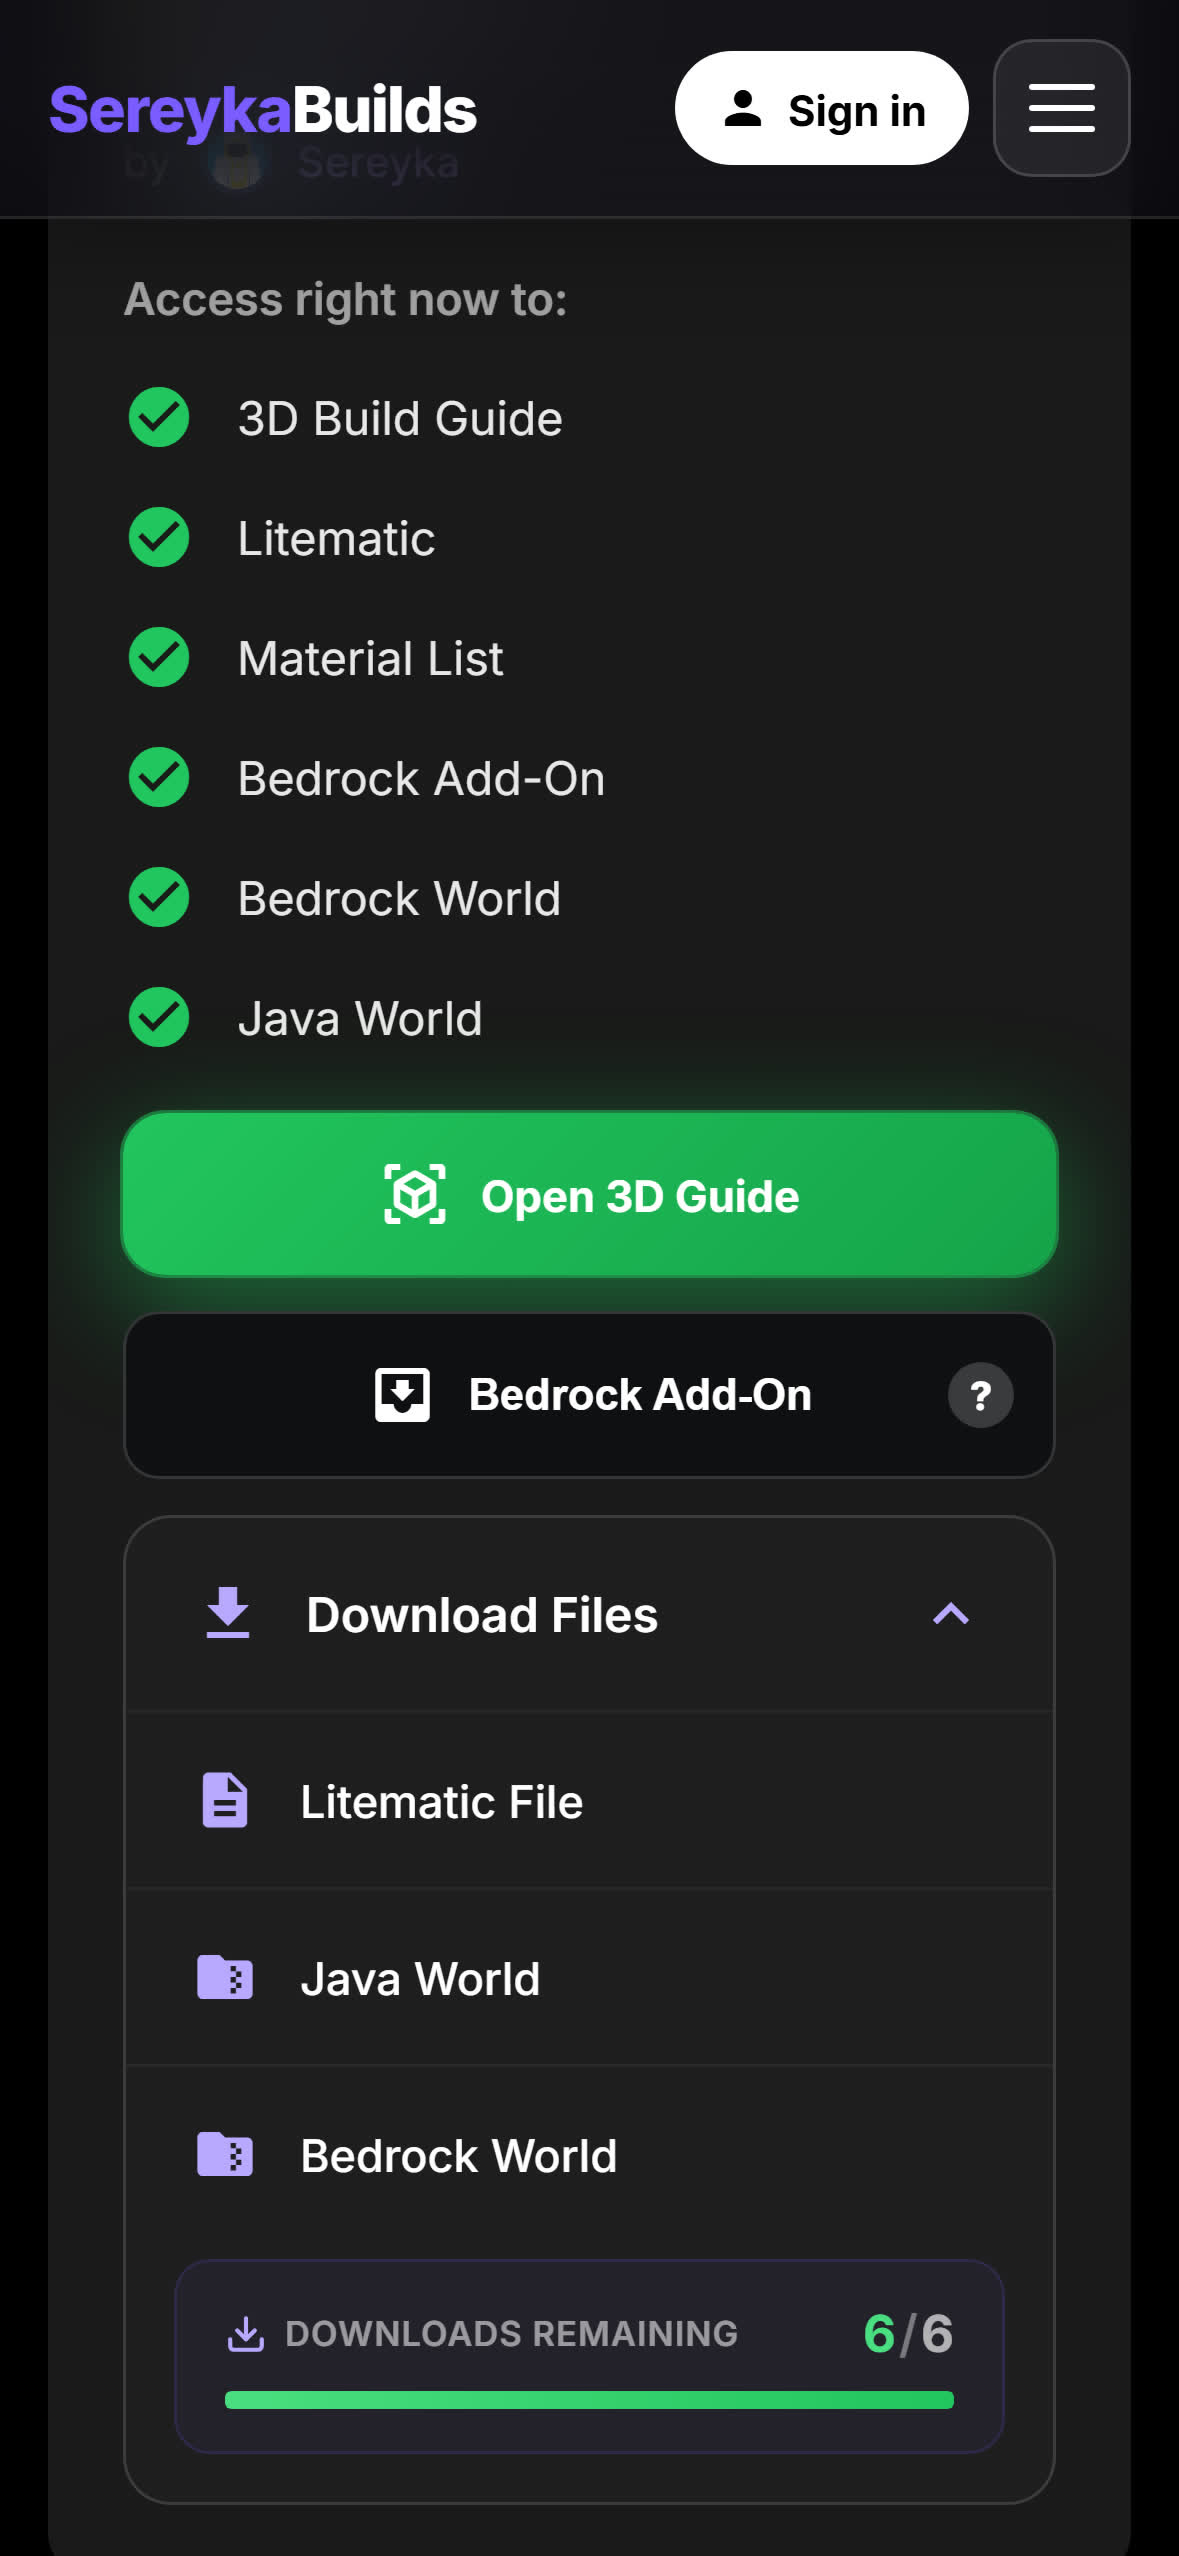This screenshot has width=1179, height=2556.
Task: Click the download arrow icon beside Download Files
Action: [228, 1613]
